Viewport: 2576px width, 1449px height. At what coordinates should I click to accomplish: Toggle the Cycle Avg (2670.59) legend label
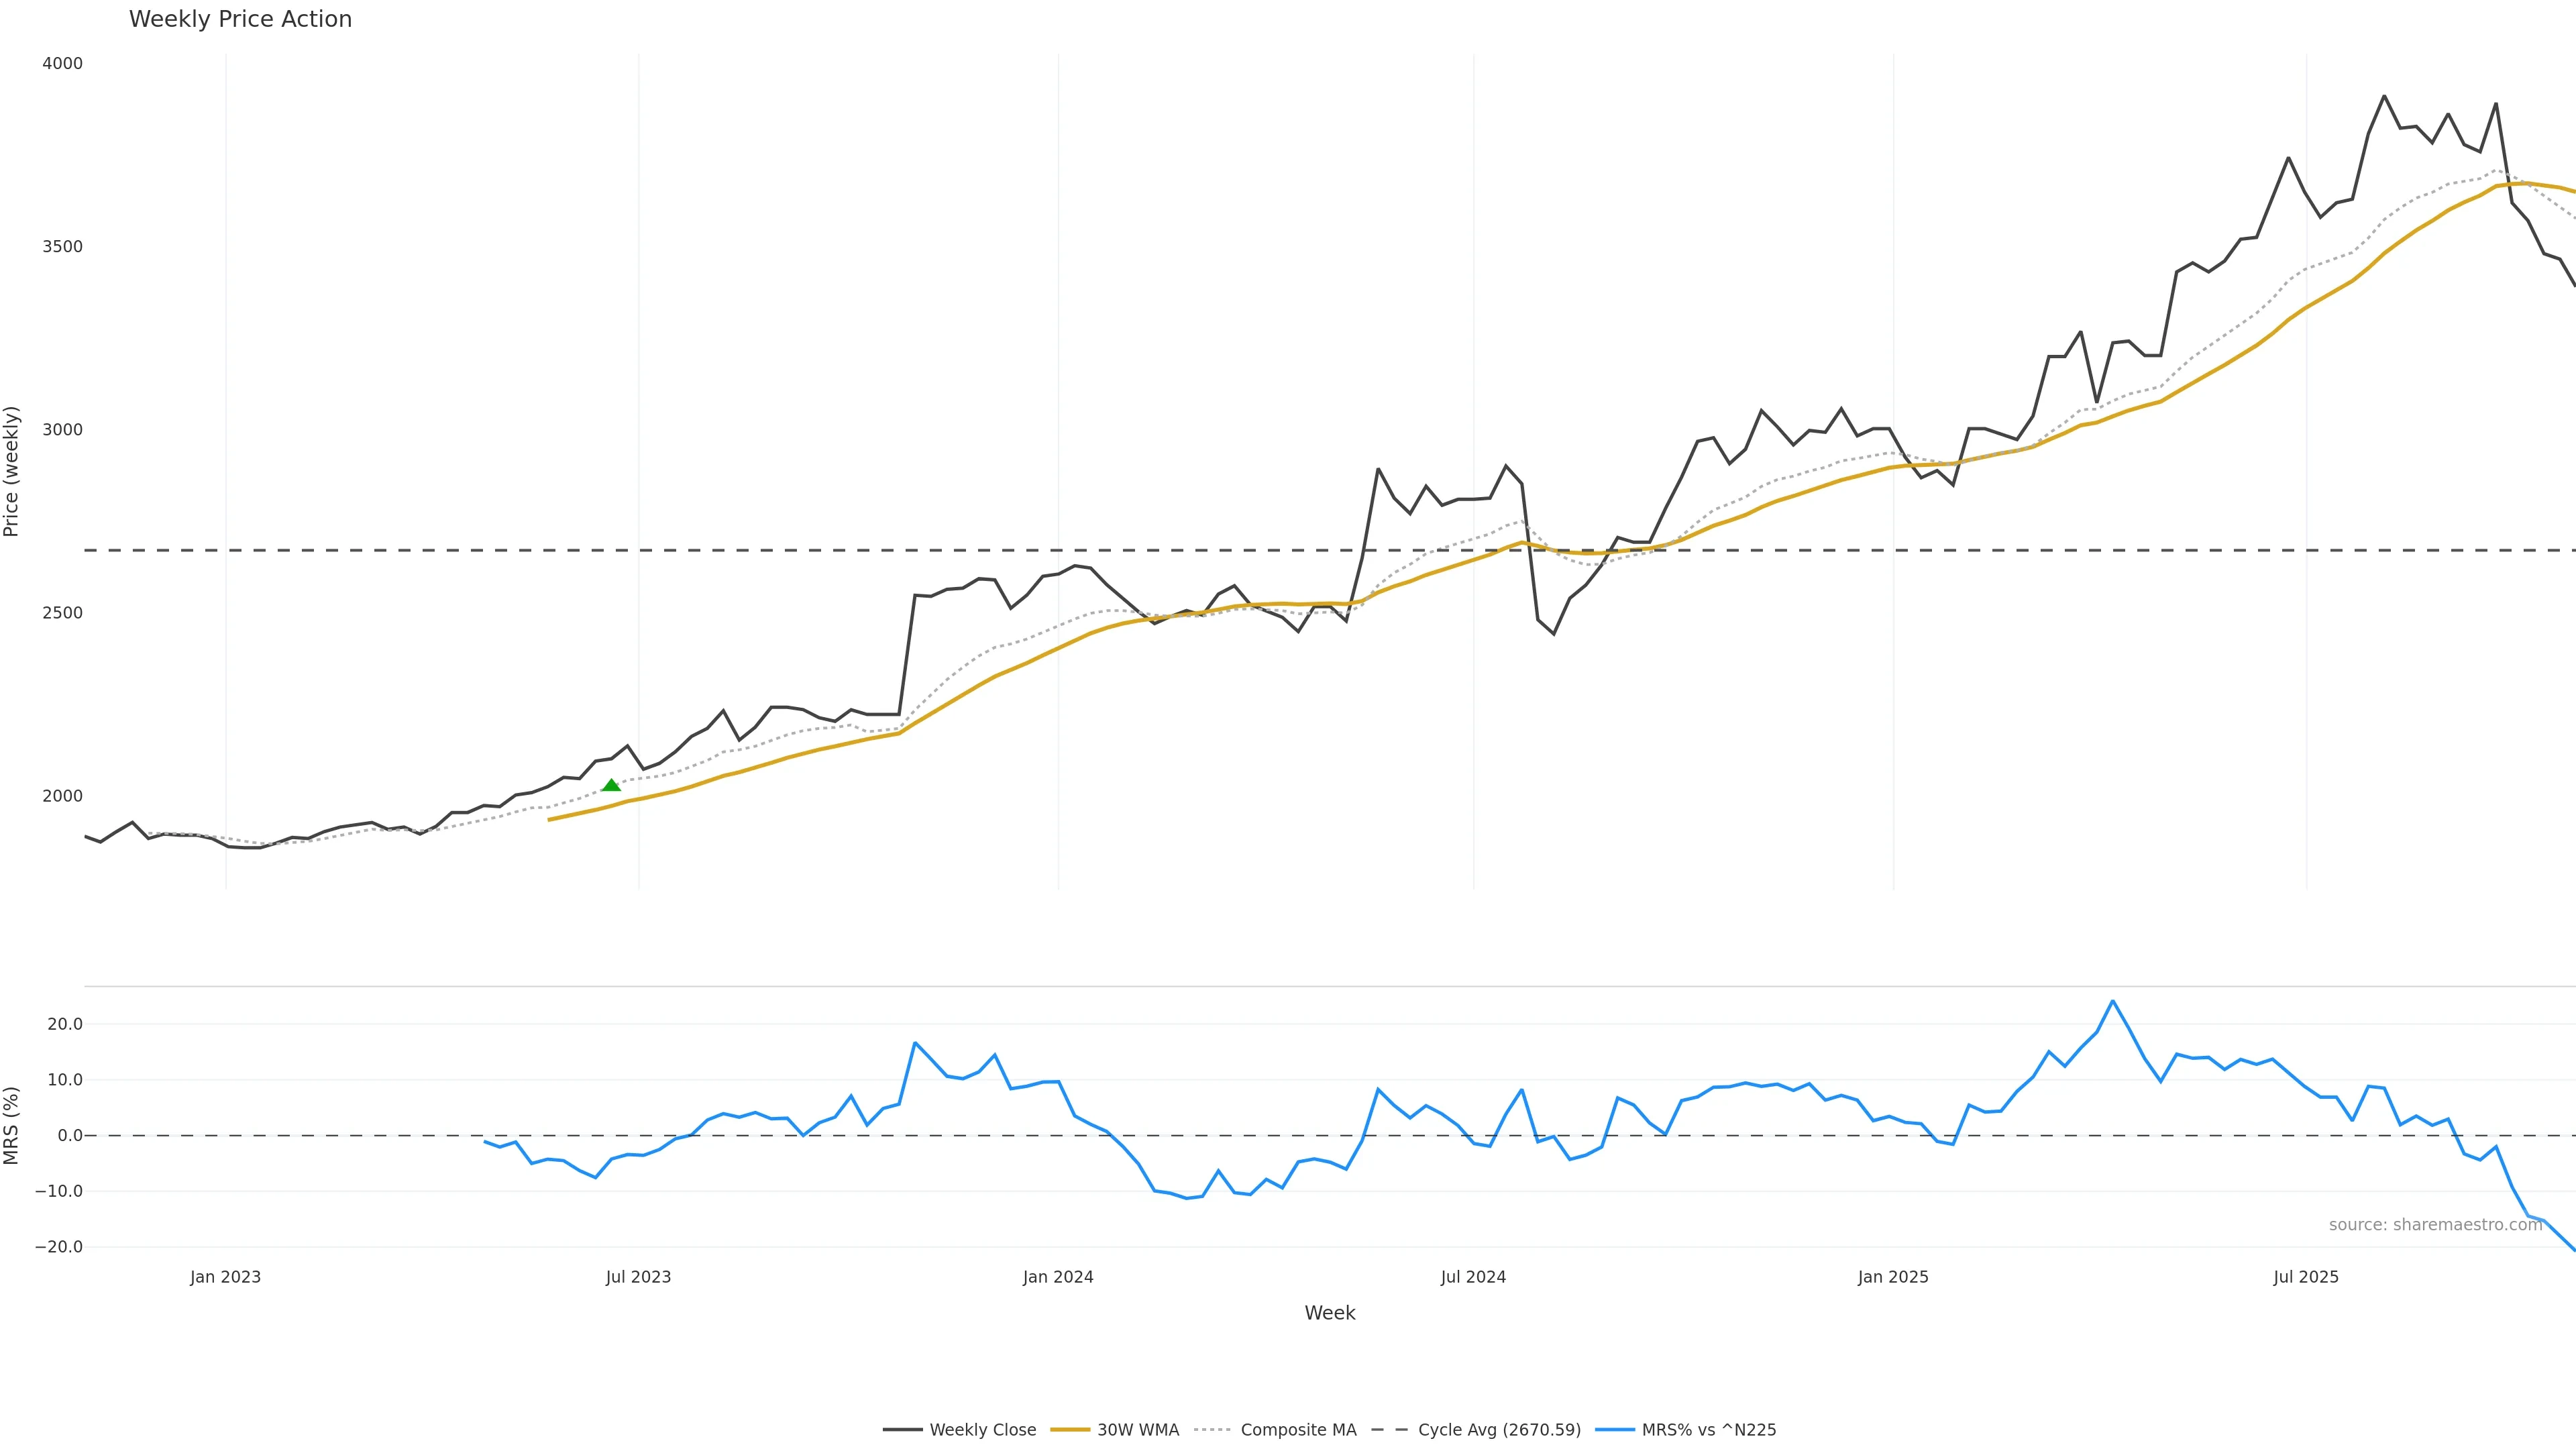pyautogui.click(x=1499, y=1430)
